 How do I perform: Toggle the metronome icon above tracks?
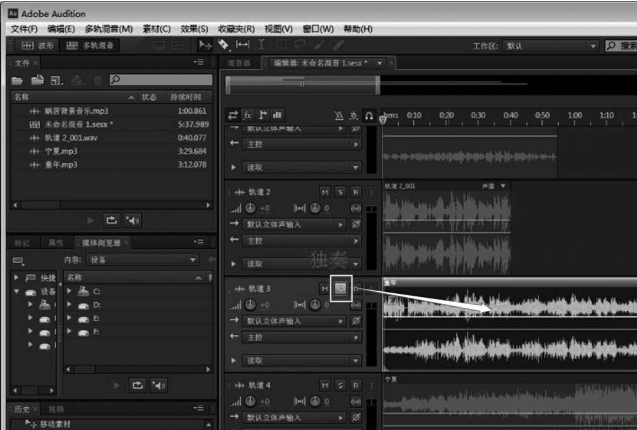(x=340, y=115)
